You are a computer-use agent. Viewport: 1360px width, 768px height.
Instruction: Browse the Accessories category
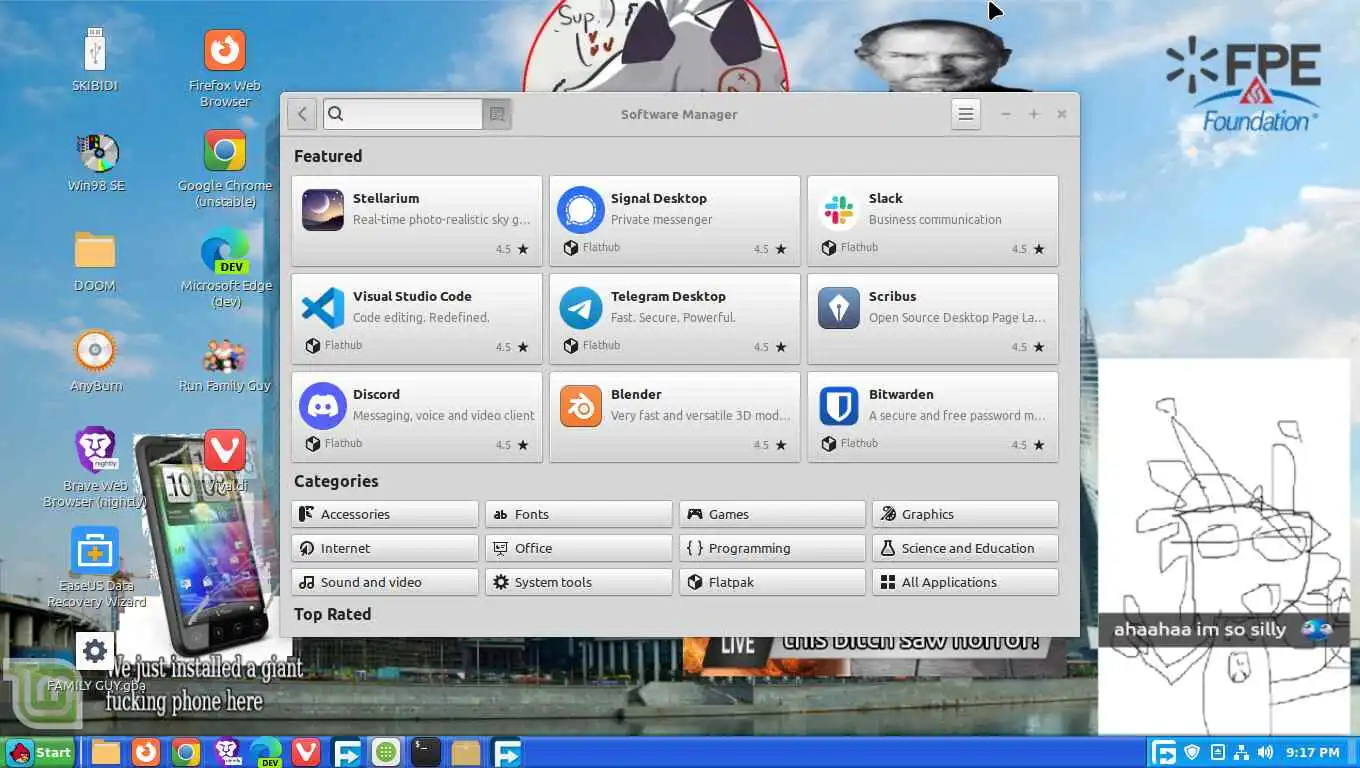(385, 514)
